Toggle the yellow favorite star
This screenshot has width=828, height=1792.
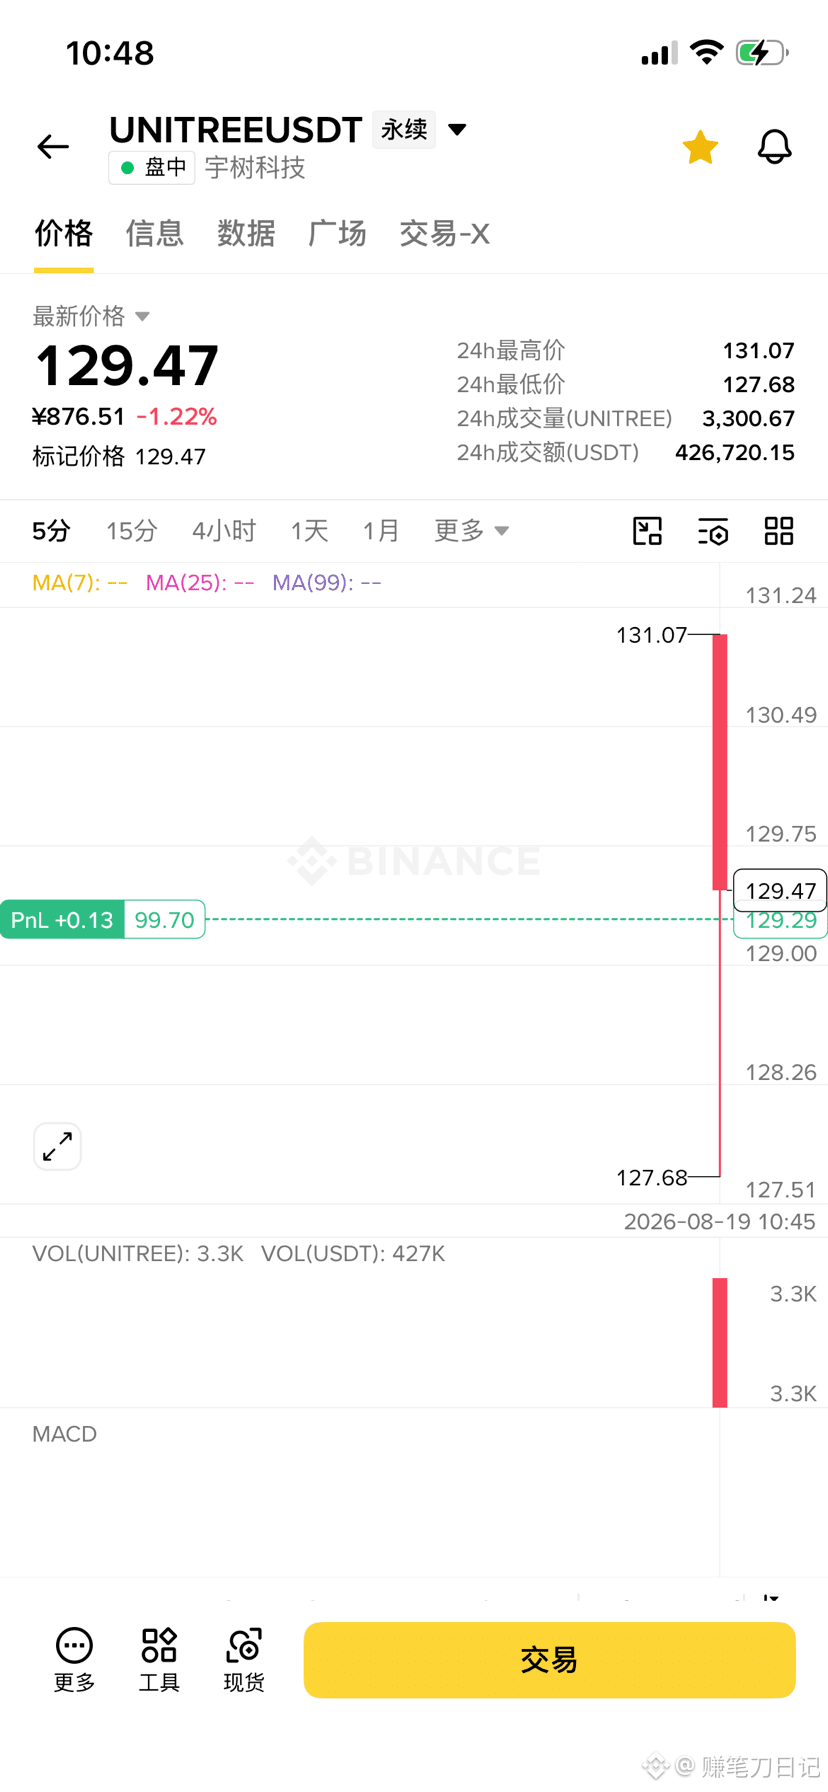pyautogui.click(x=700, y=147)
